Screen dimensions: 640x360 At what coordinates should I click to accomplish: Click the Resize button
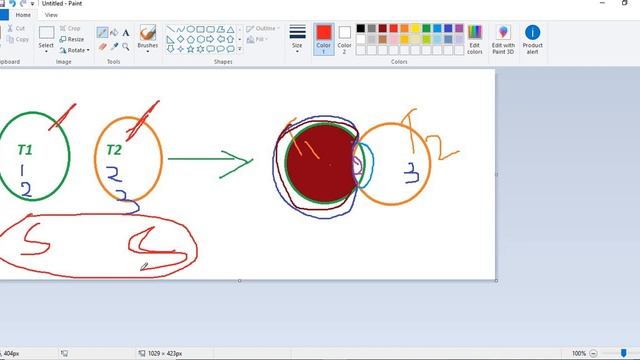[71, 39]
